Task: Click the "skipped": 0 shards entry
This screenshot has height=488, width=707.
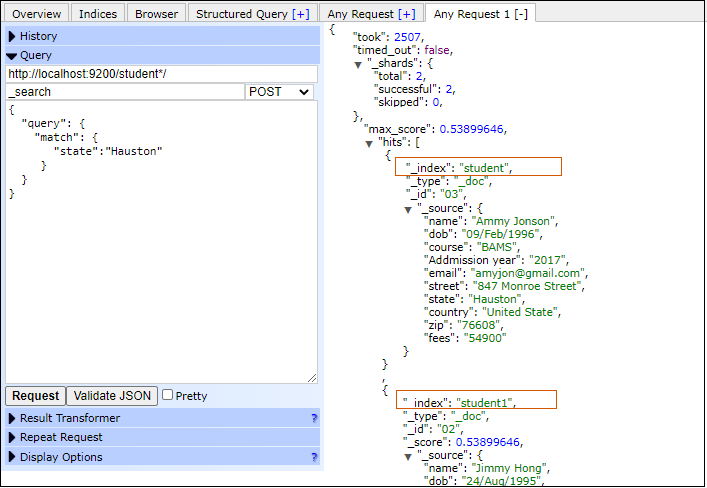Action: click(x=408, y=102)
